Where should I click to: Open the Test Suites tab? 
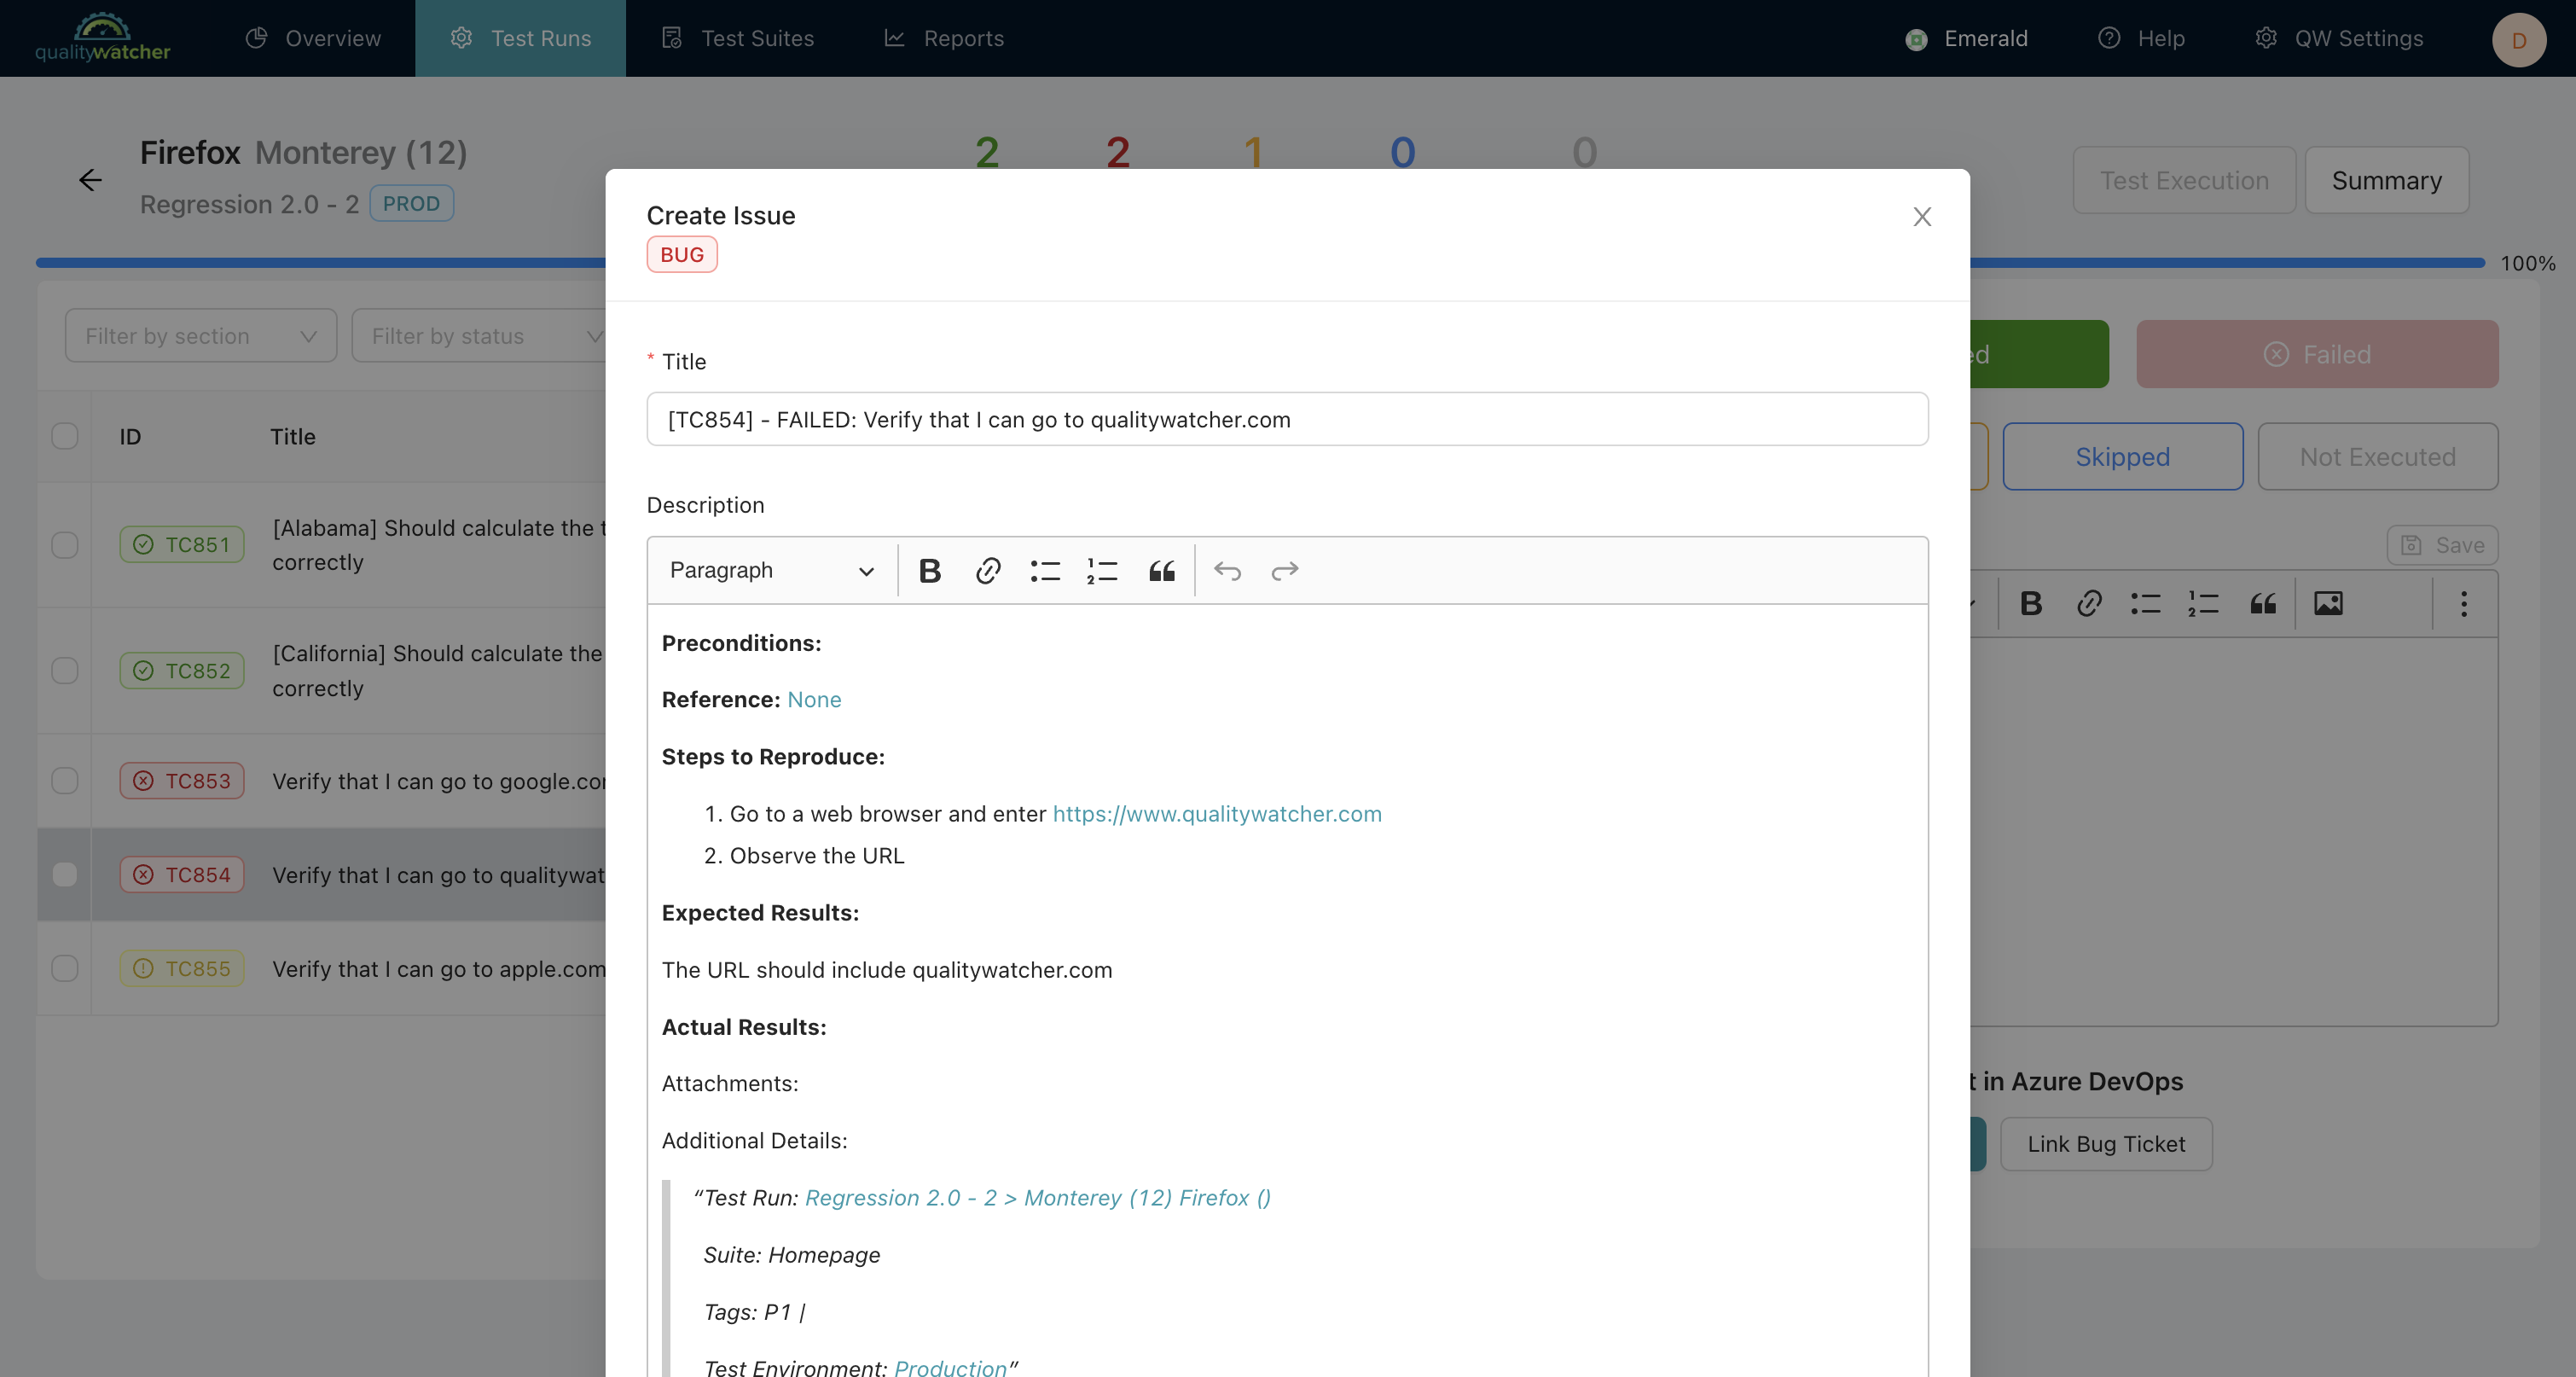tap(738, 38)
